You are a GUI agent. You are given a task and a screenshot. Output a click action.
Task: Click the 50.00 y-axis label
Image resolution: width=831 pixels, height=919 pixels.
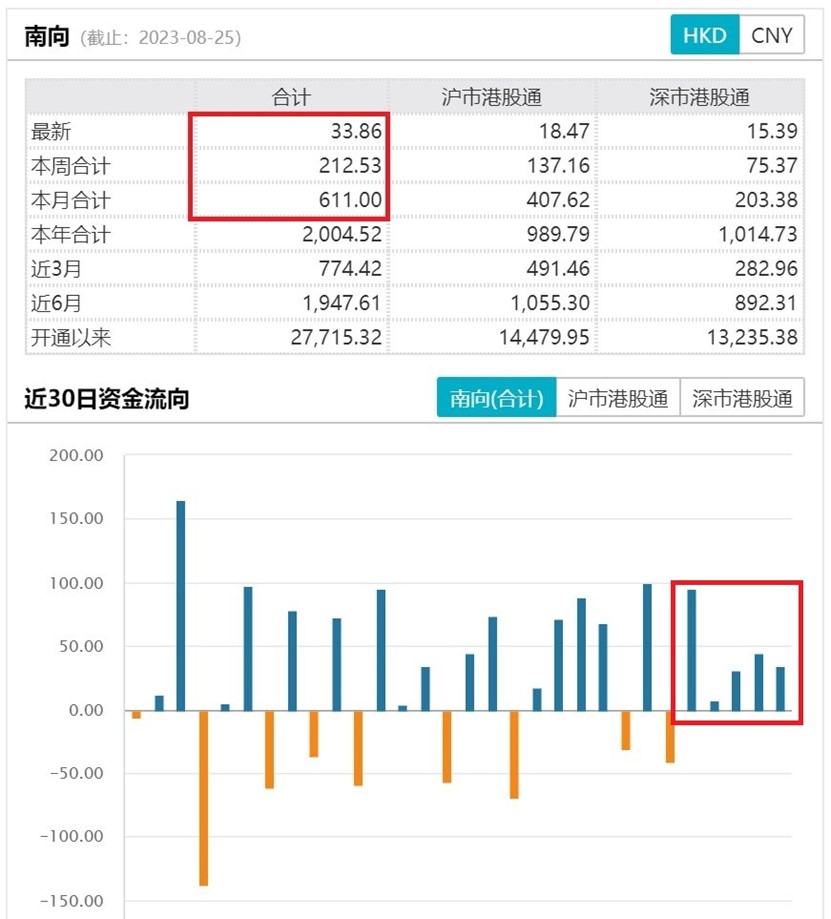pyautogui.click(x=81, y=646)
